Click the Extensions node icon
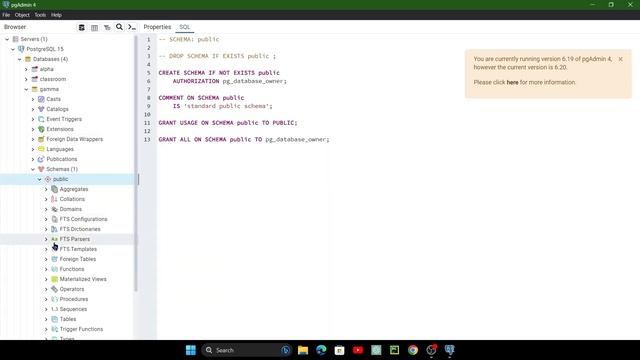Viewport: 640px width, 360px height. pos(41,129)
